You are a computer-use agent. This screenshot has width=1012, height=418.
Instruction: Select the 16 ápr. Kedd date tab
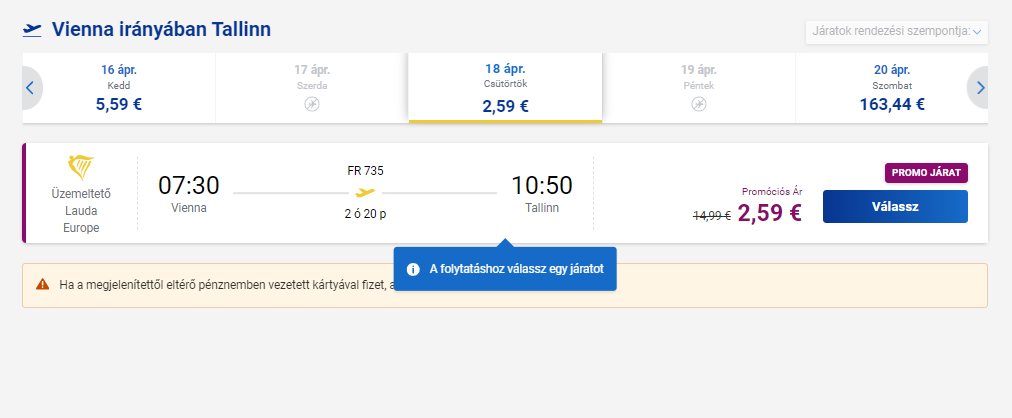point(119,87)
